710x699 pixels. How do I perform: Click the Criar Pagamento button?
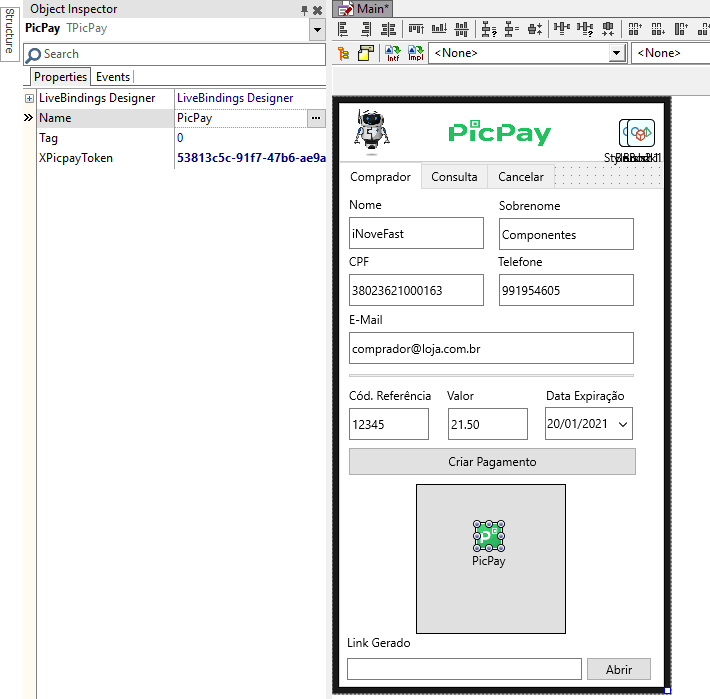(492, 462)
